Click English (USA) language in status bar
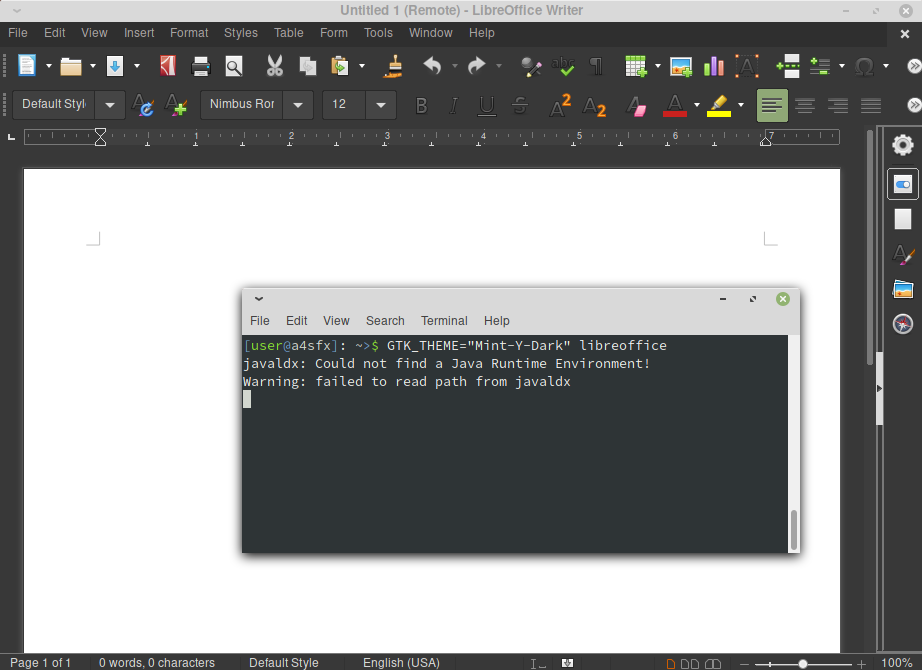Image resolution: width=922 pixels, height=670 pixels. pyautogui.click(x=401, y=663)
